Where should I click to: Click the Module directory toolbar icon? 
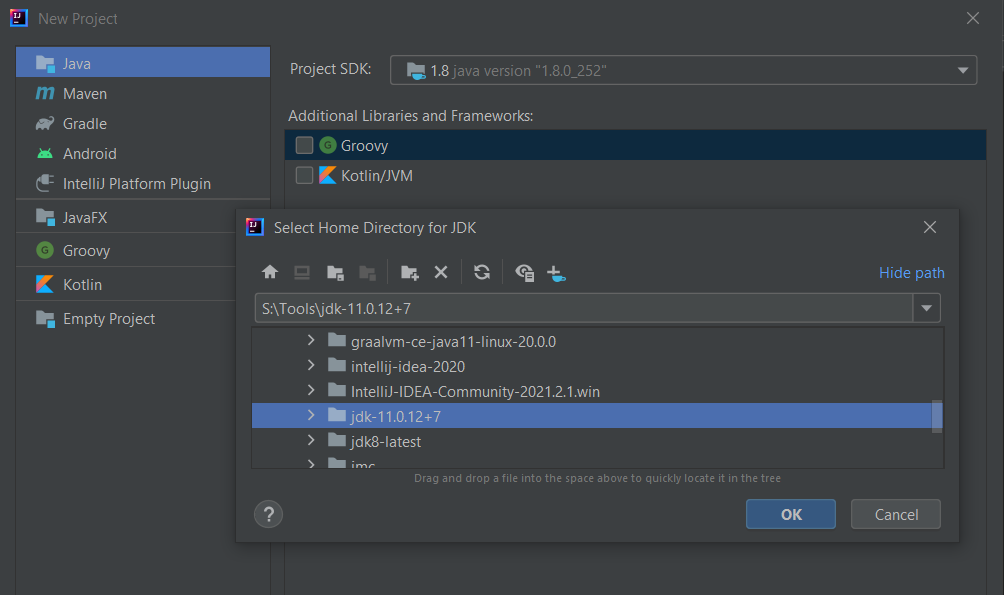pos(368,273)
